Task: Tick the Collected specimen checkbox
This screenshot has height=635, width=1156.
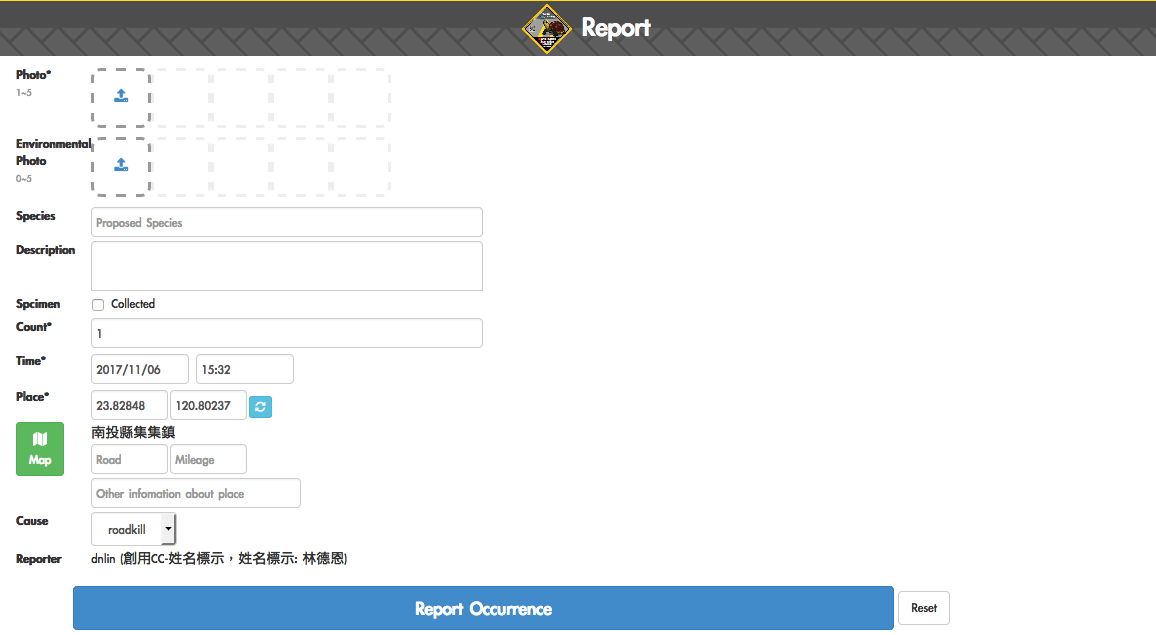Action: point(98,305)
